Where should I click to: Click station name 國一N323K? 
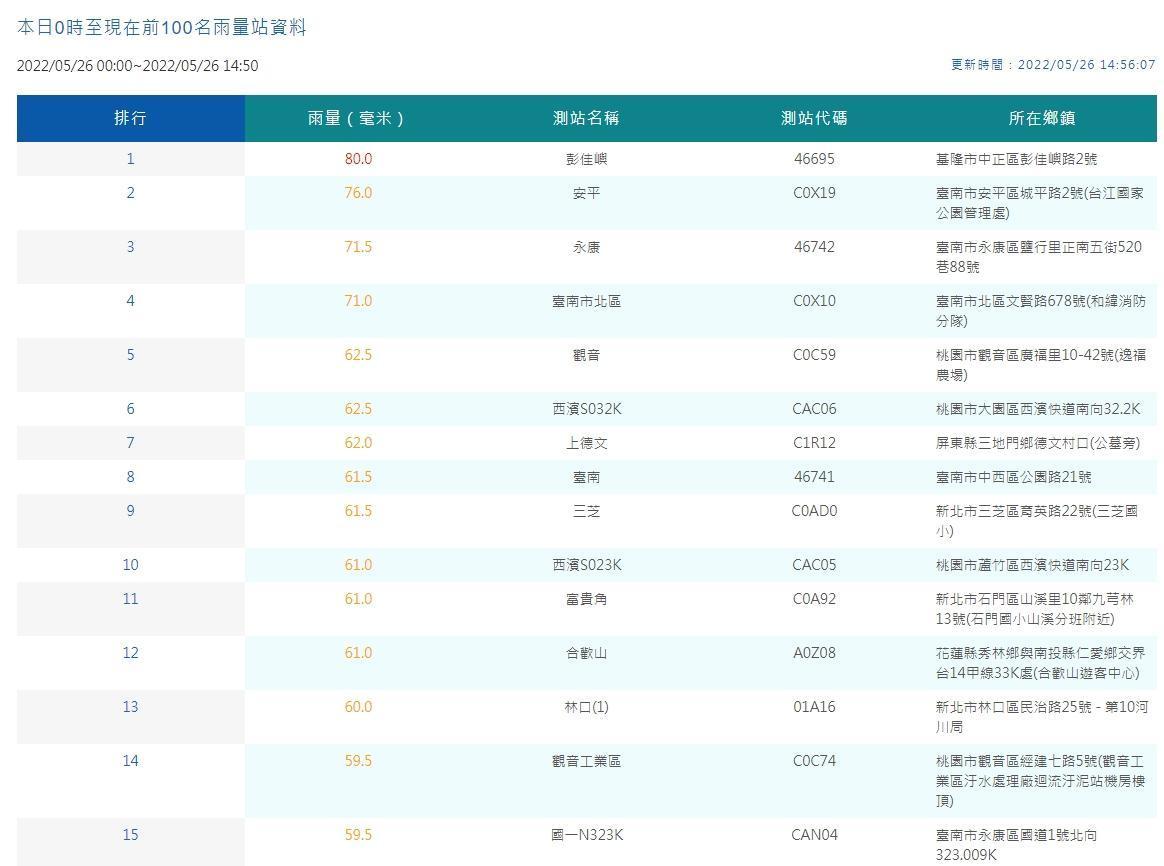587,836
